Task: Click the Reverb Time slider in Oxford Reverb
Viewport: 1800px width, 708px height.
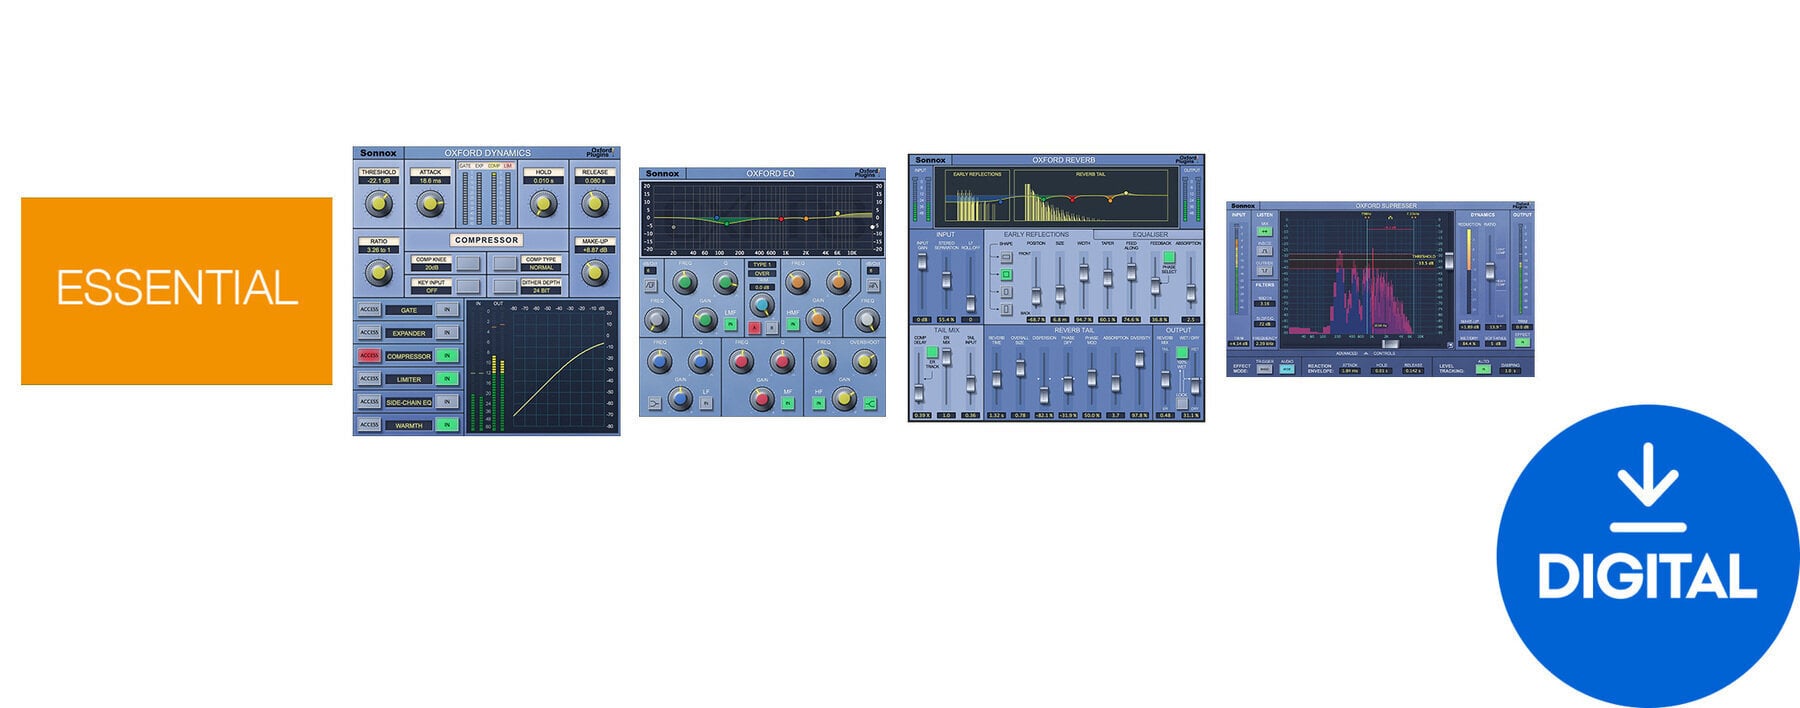Action: click(996, 378)
